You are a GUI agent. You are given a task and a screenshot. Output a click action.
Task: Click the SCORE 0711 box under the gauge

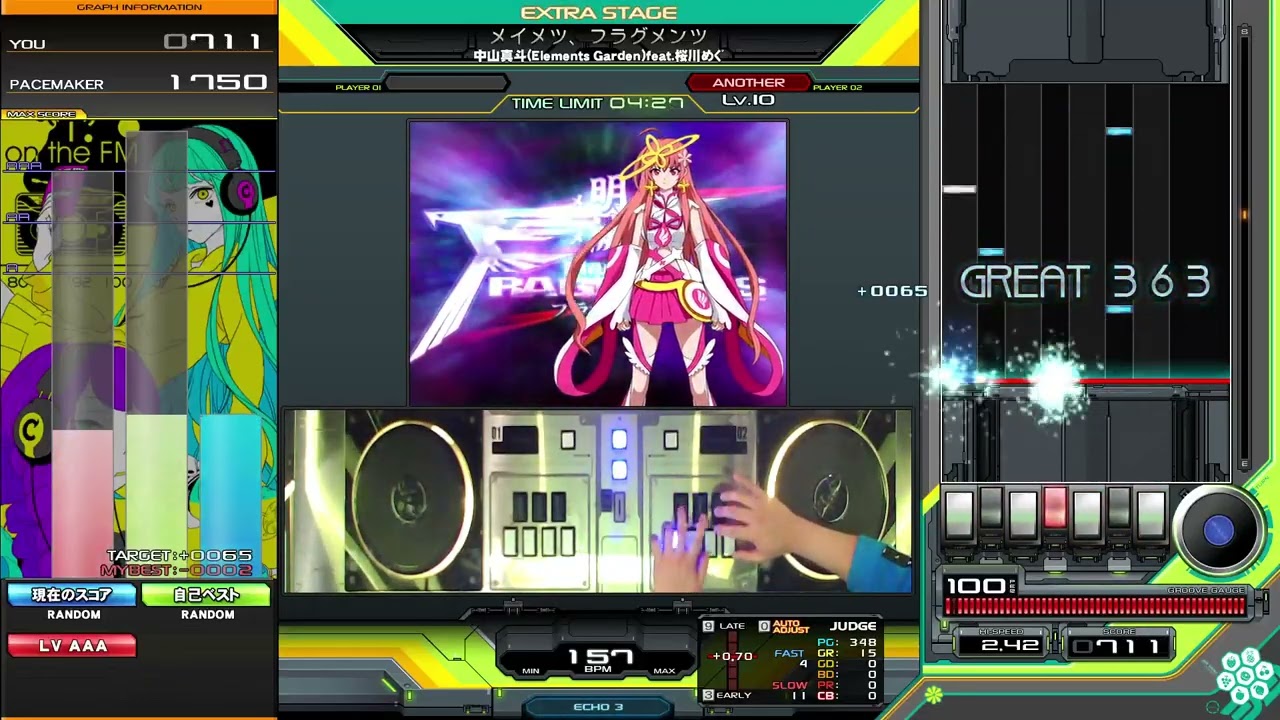[1118, 647]
